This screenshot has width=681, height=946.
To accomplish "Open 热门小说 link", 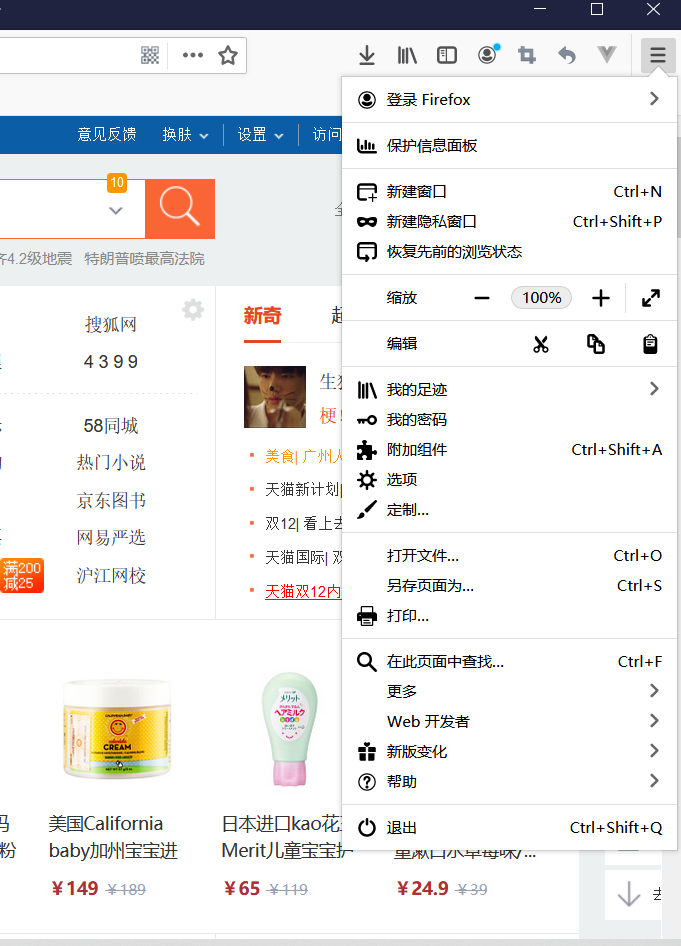I will [x=110, y=463].
